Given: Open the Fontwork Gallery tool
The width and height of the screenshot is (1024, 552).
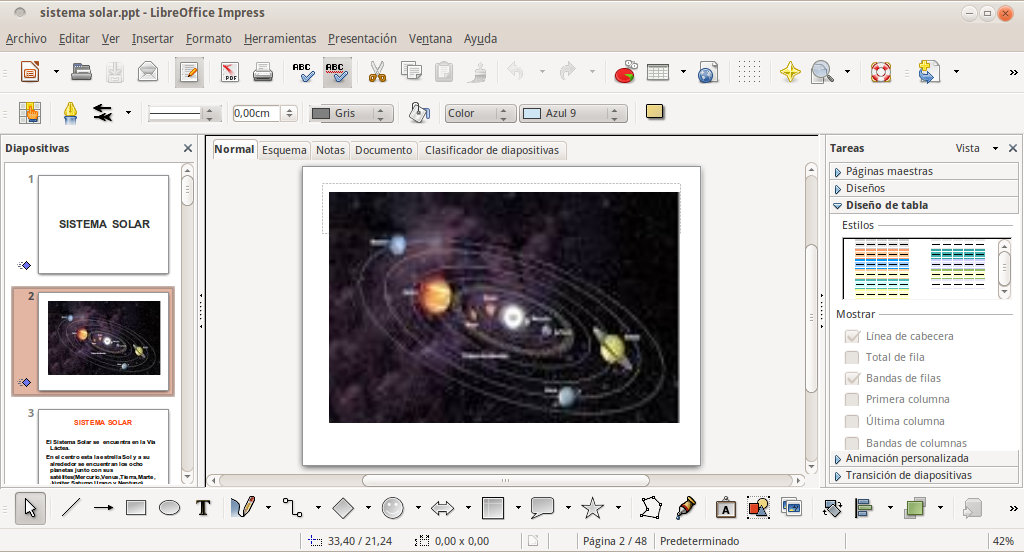Looking at the screenshot, I should 726,508.
